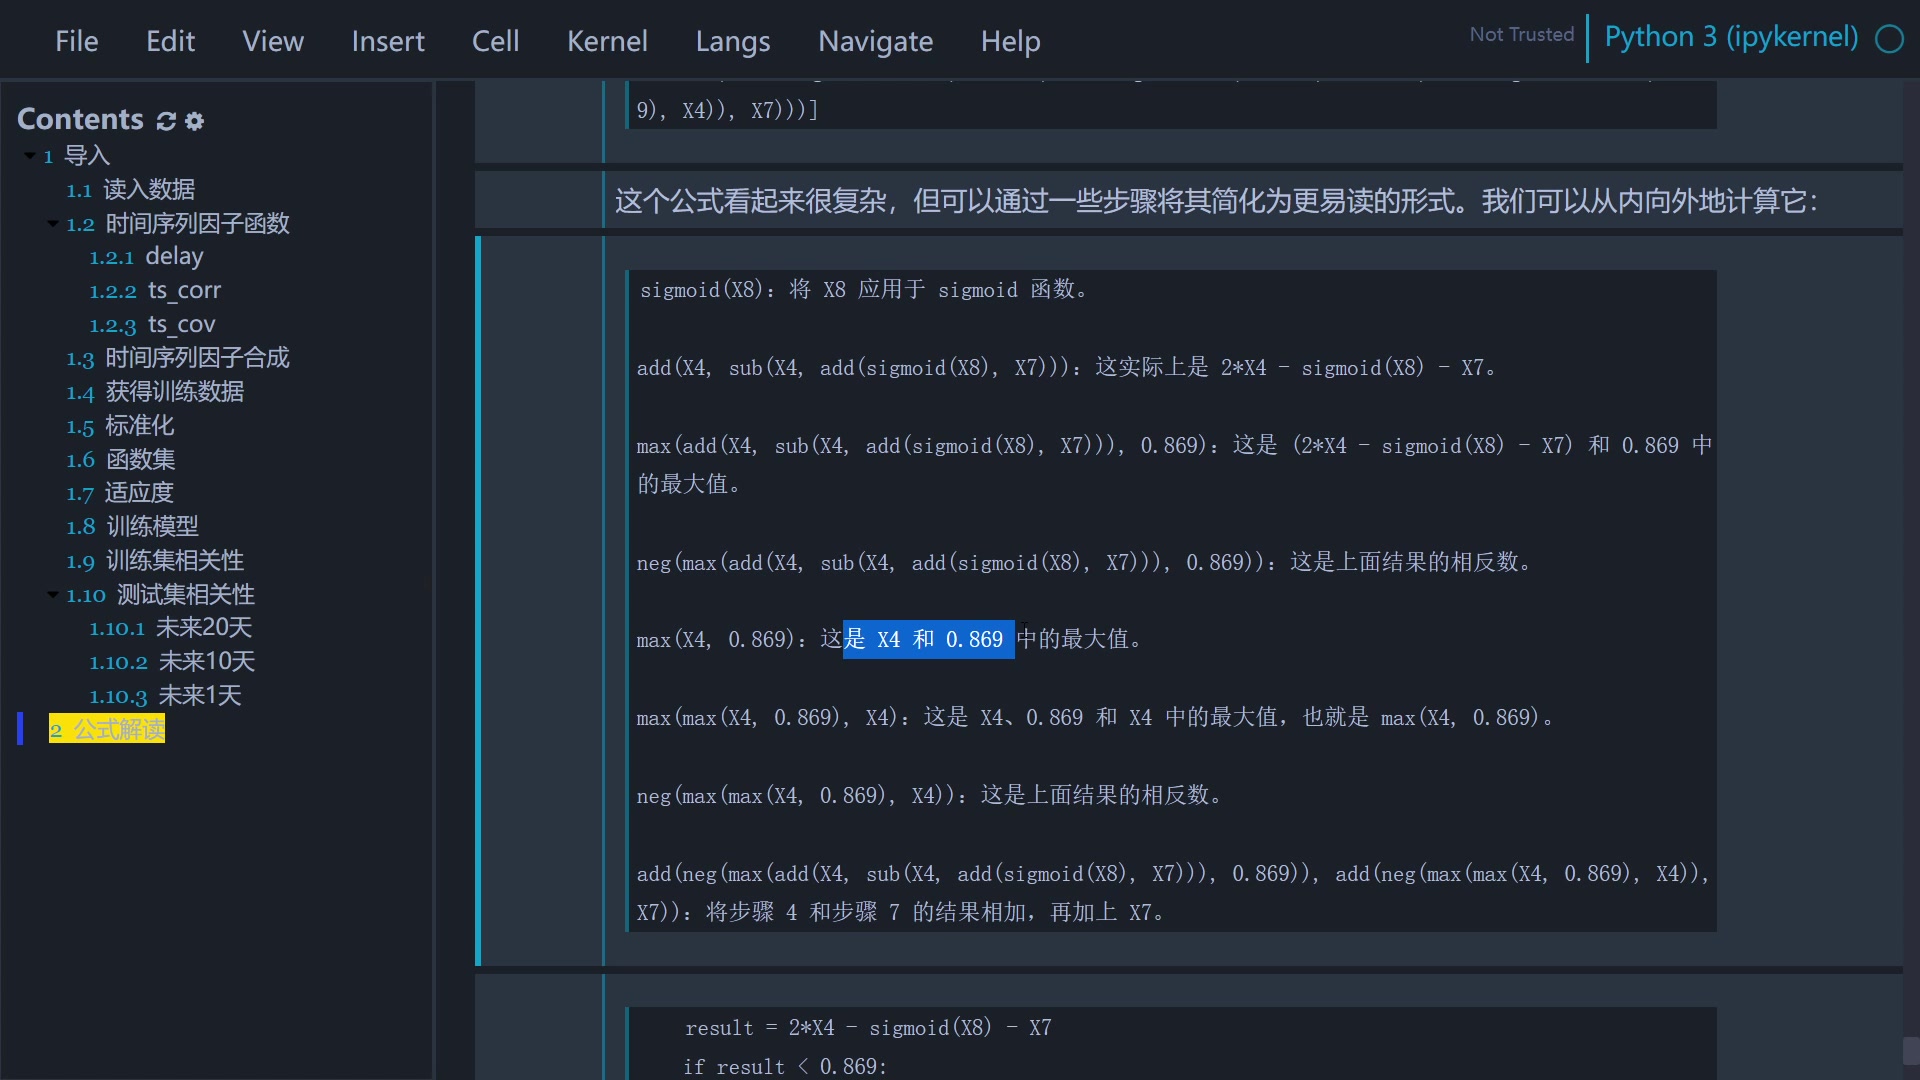This screenshot has height=1080, width=1920.
Task: Open the View menu
Action: point(272,41)
